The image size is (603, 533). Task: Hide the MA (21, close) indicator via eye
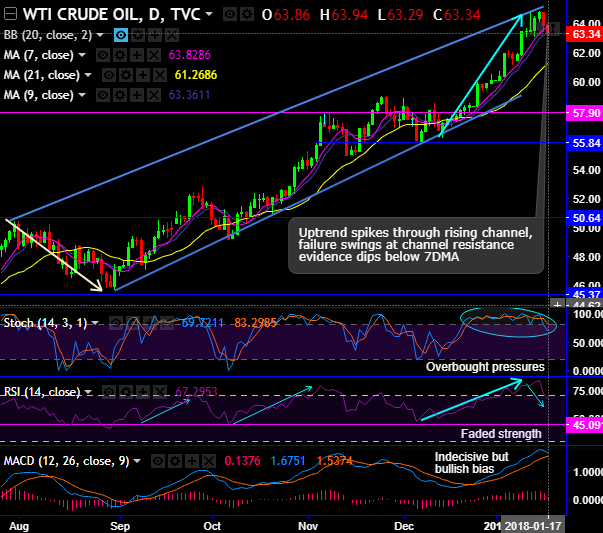click(109, 75)
